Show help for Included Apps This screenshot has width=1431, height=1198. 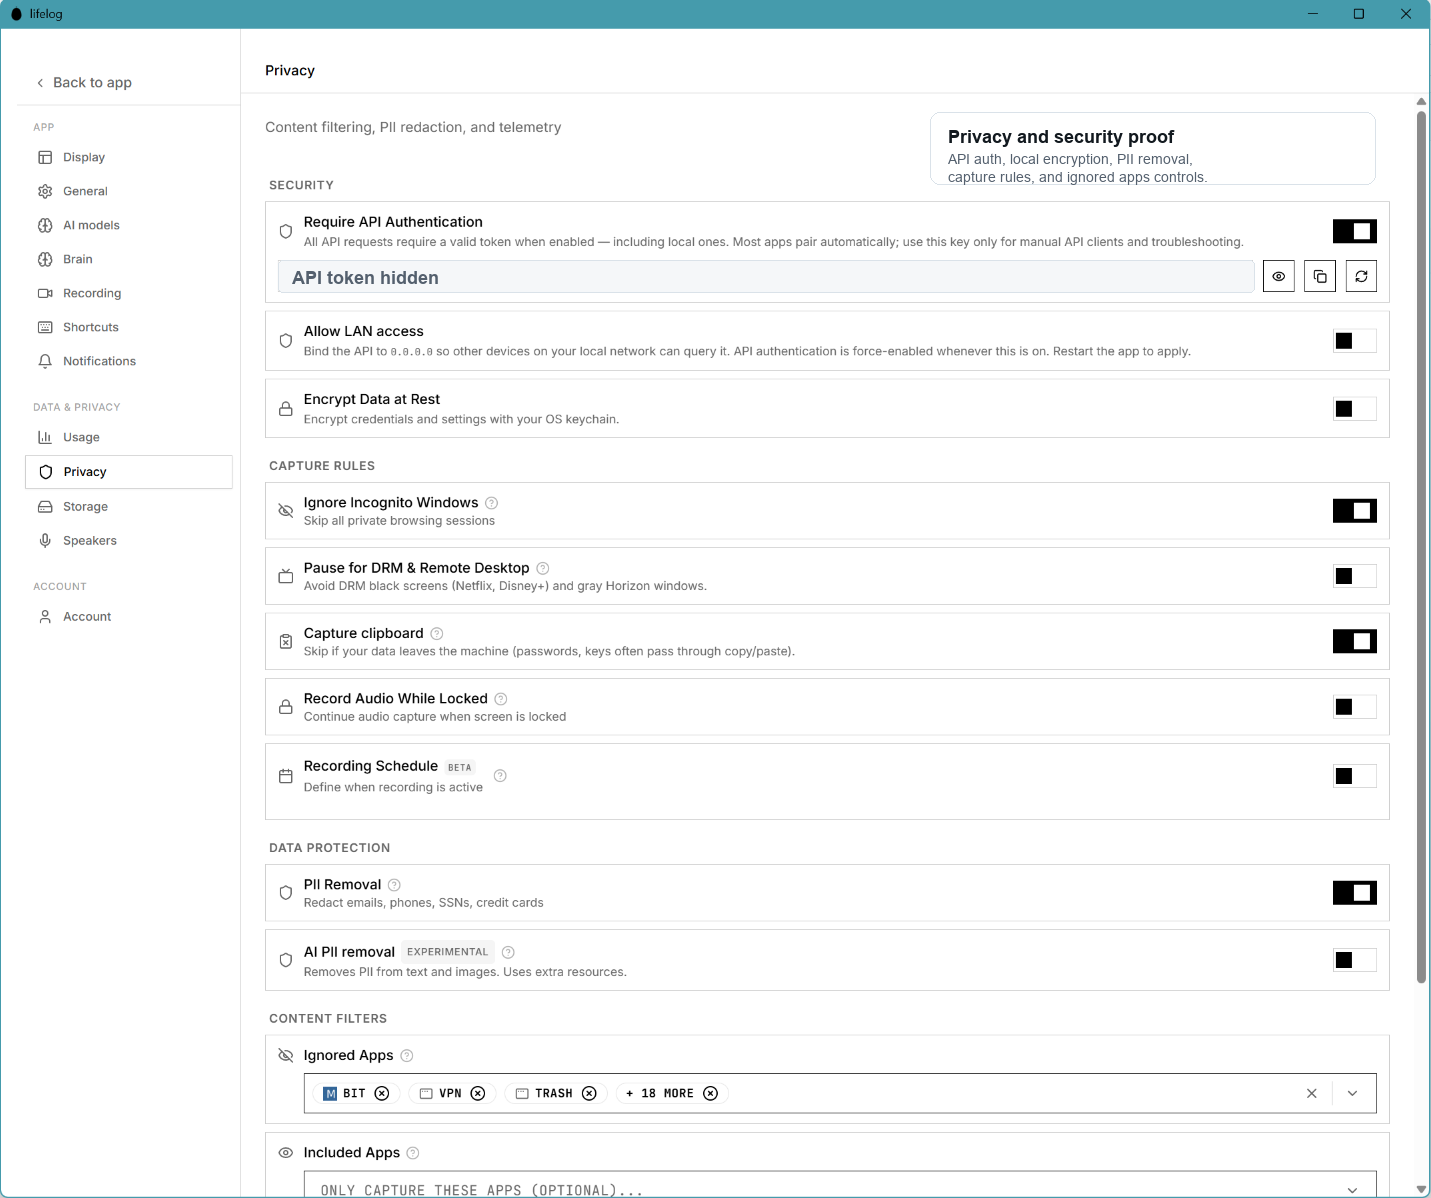tap(413, 1153)
